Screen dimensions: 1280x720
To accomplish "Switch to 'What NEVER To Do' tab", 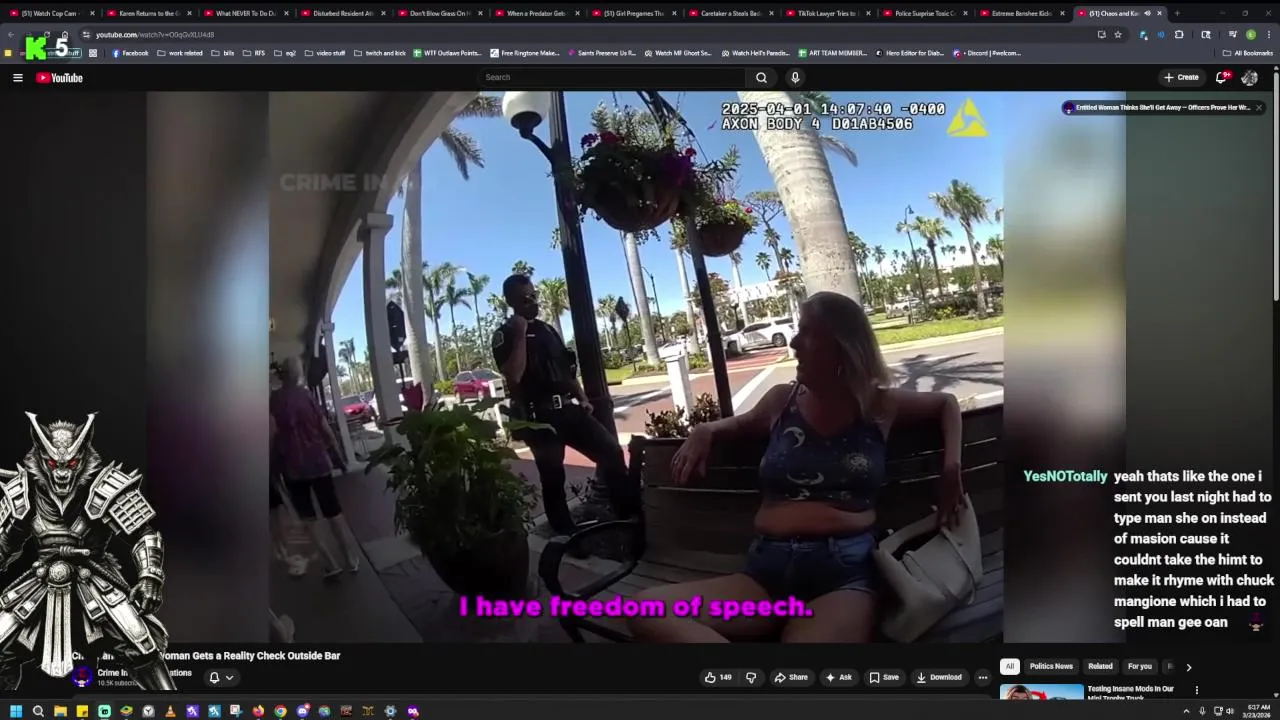I will tap(245, 13).
